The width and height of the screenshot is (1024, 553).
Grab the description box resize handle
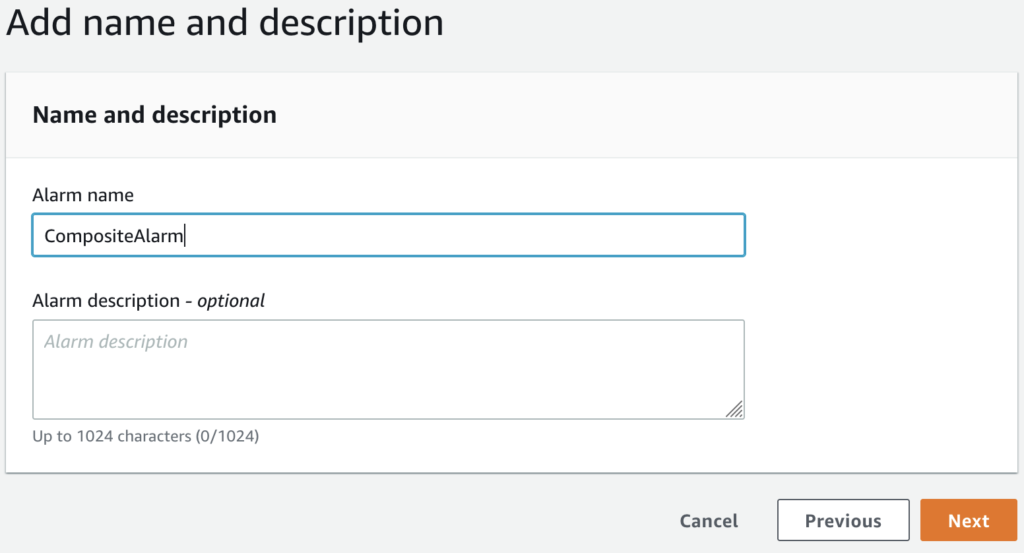[734, 409]
